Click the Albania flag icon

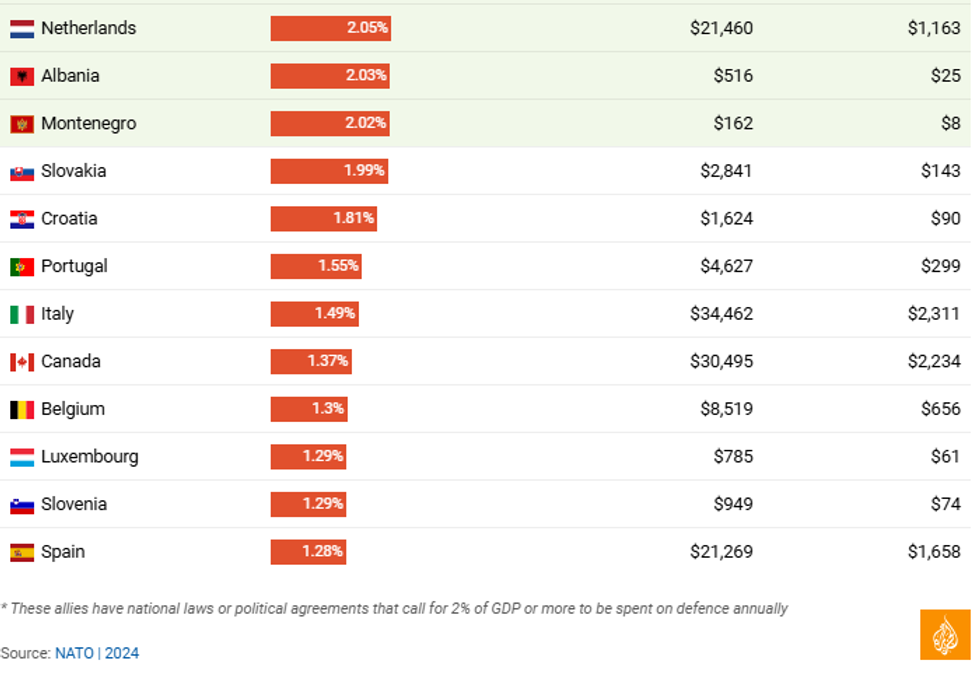(22, 76)
